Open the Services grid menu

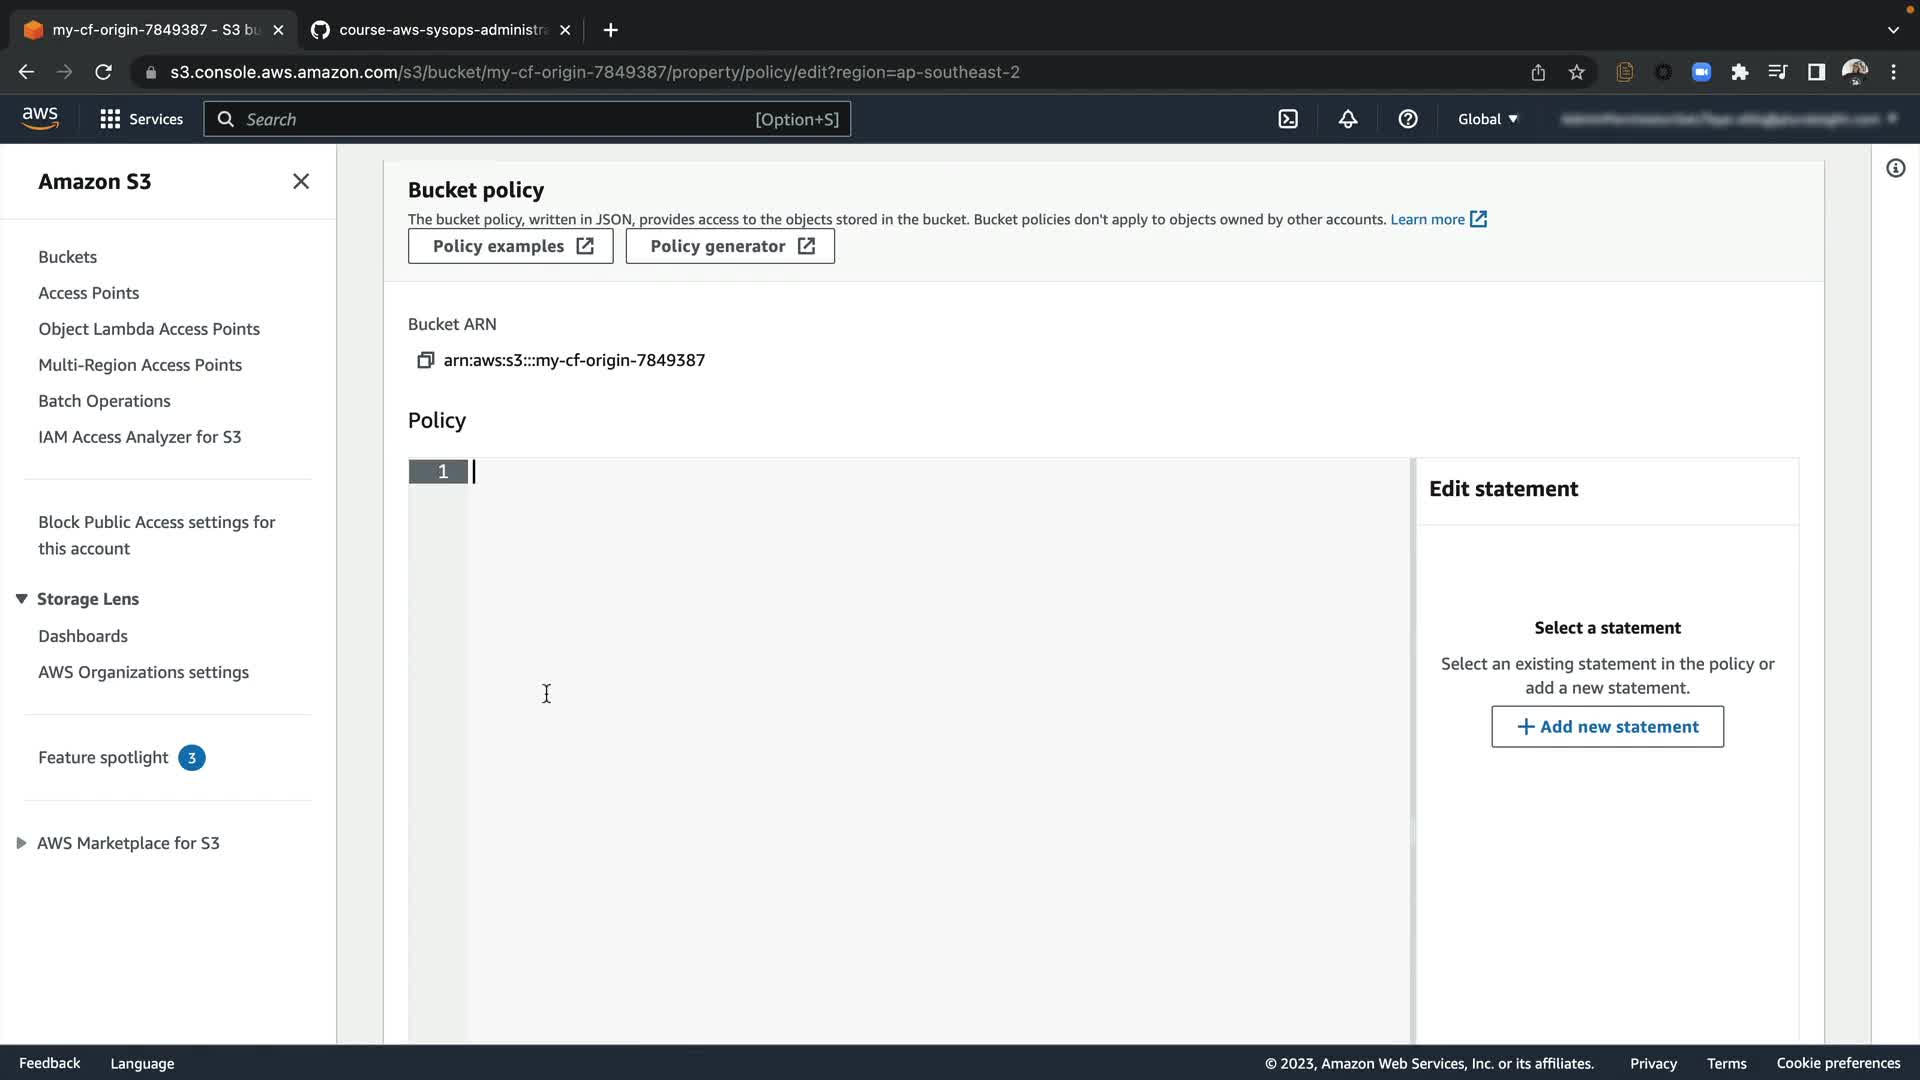point(141,119)
